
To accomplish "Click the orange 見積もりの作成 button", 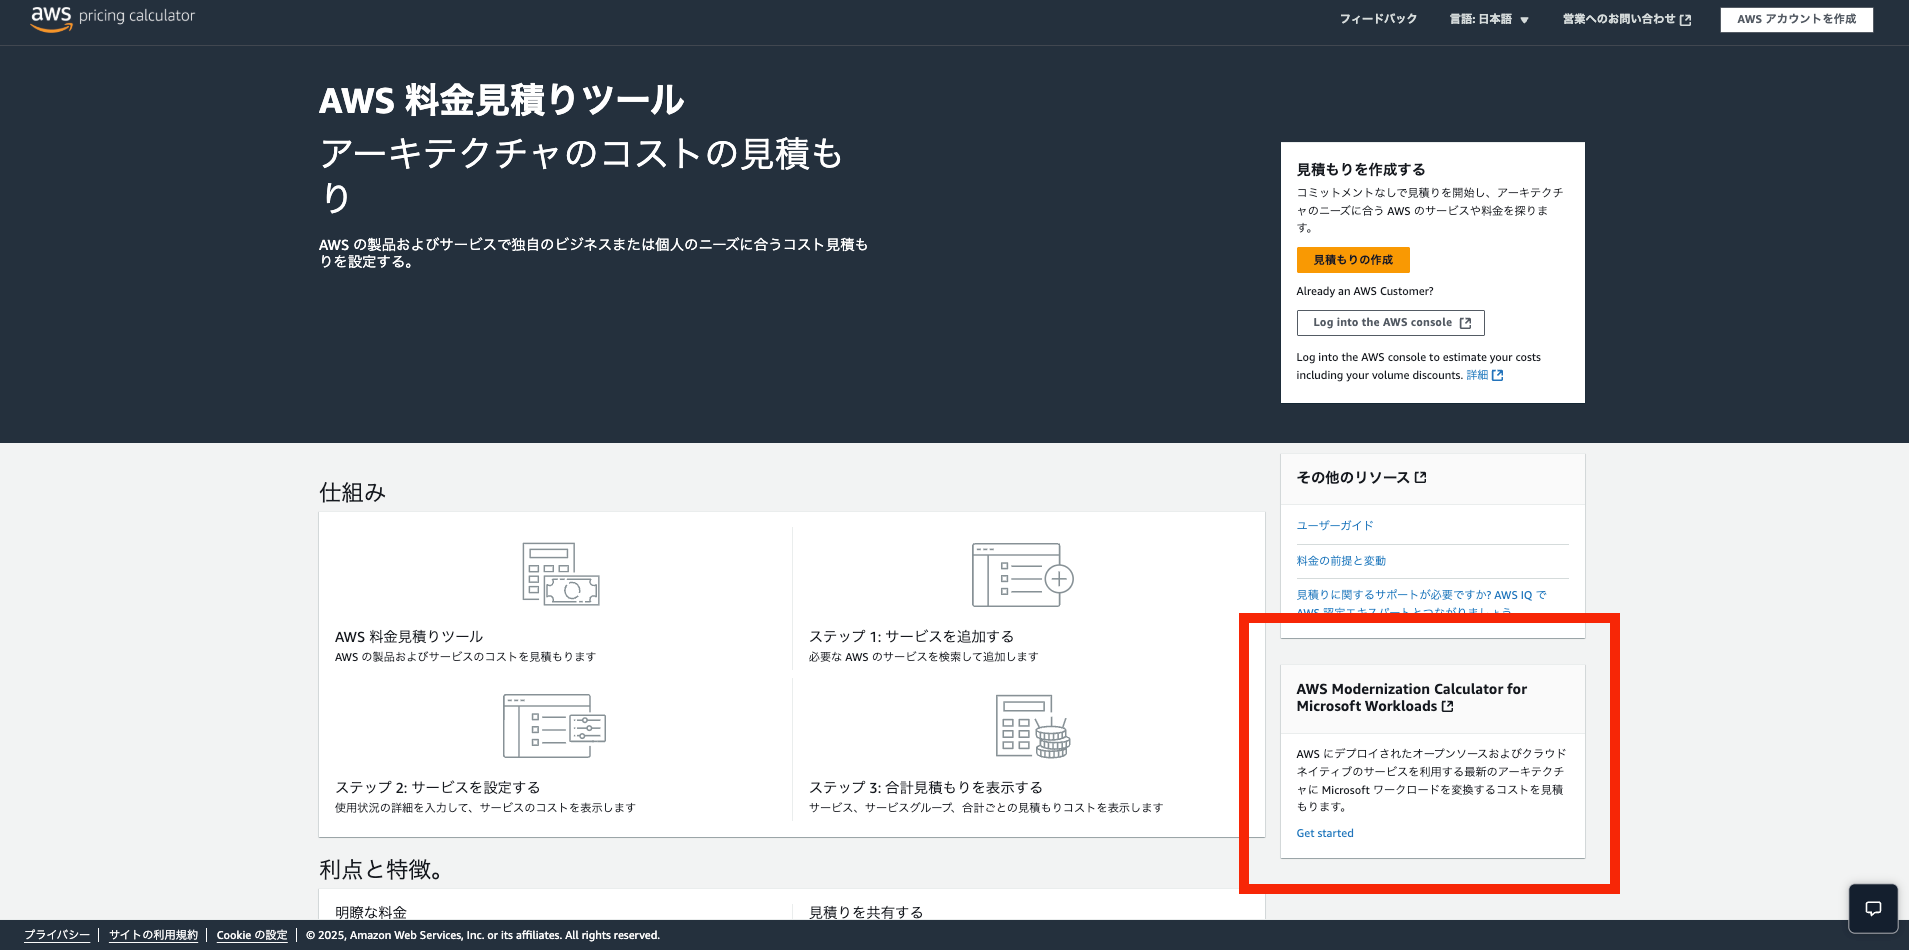I will click(x=1352, y=260).
